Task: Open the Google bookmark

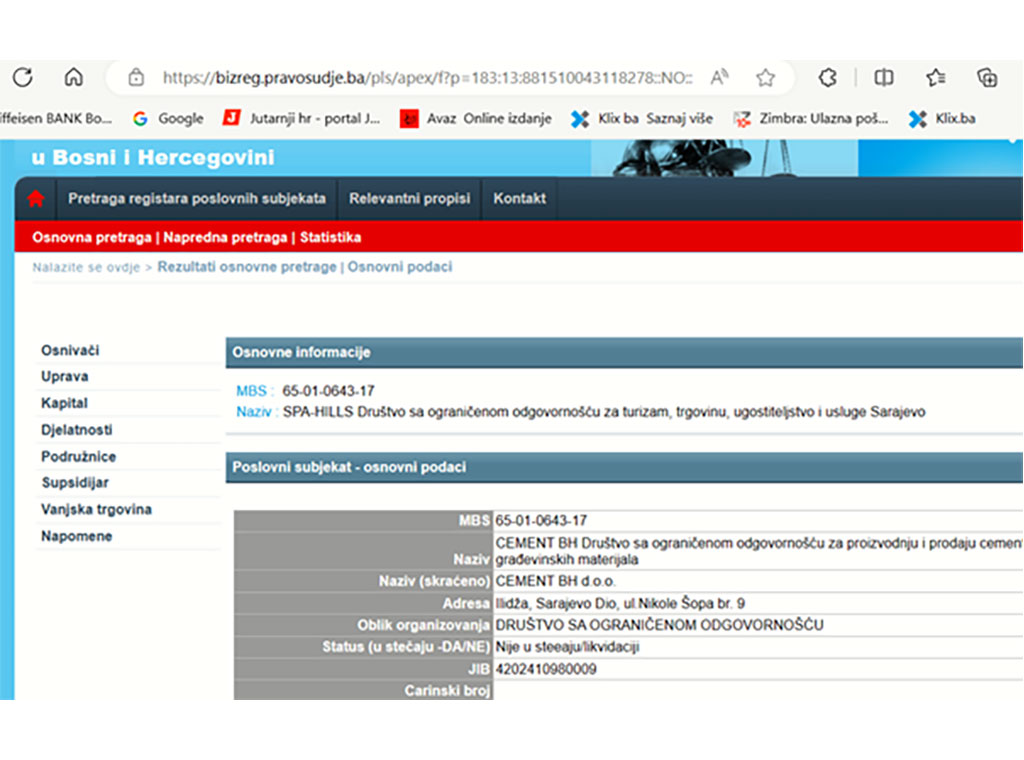Action: 168,118
